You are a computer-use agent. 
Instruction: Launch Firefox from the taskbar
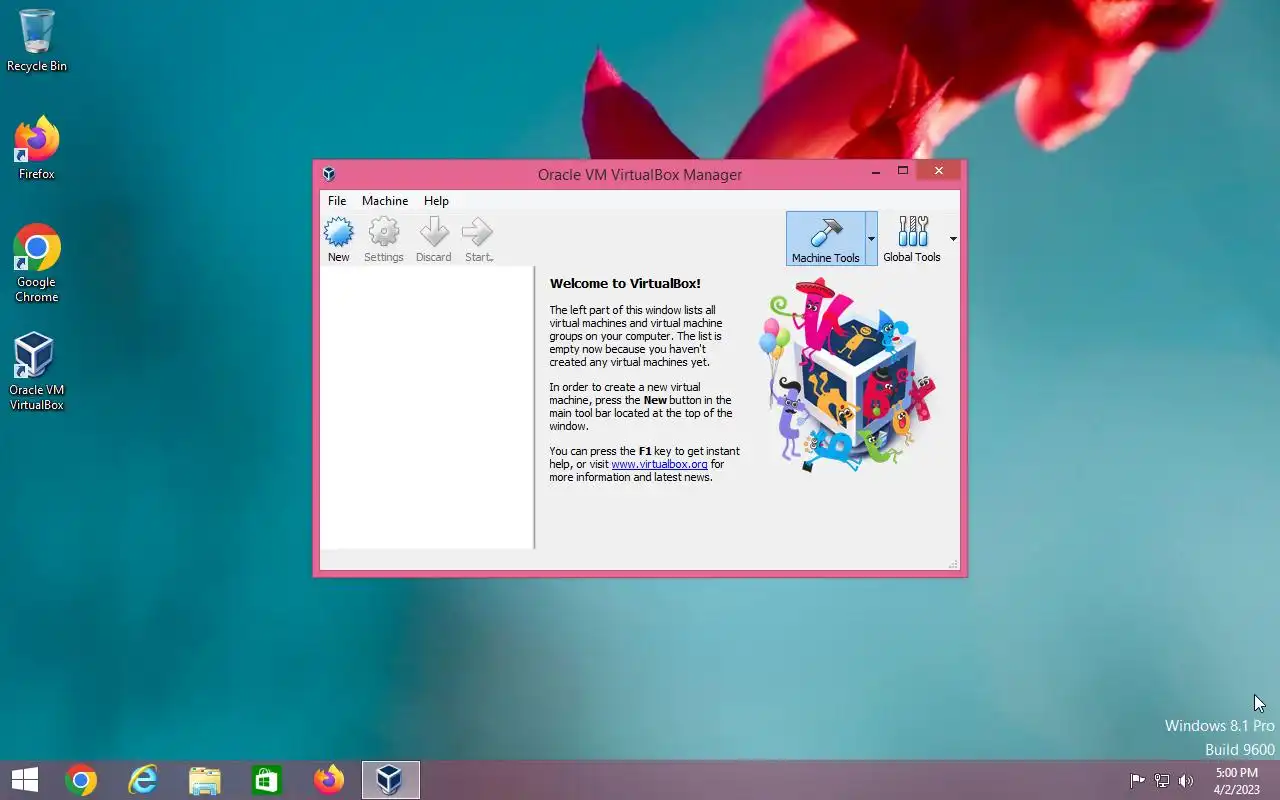click(328, 780)
